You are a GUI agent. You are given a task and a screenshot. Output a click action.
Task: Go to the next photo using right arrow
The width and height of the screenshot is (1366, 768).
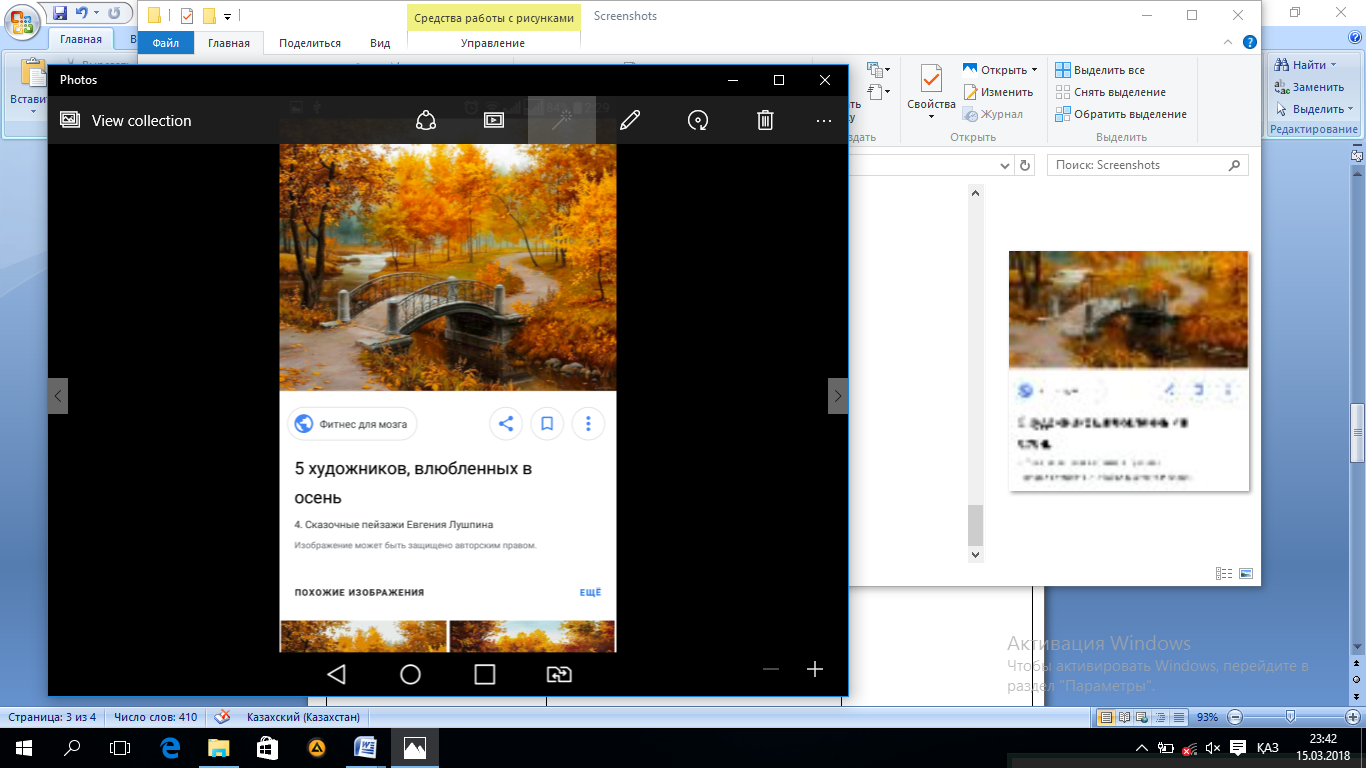tap(838, 396)
